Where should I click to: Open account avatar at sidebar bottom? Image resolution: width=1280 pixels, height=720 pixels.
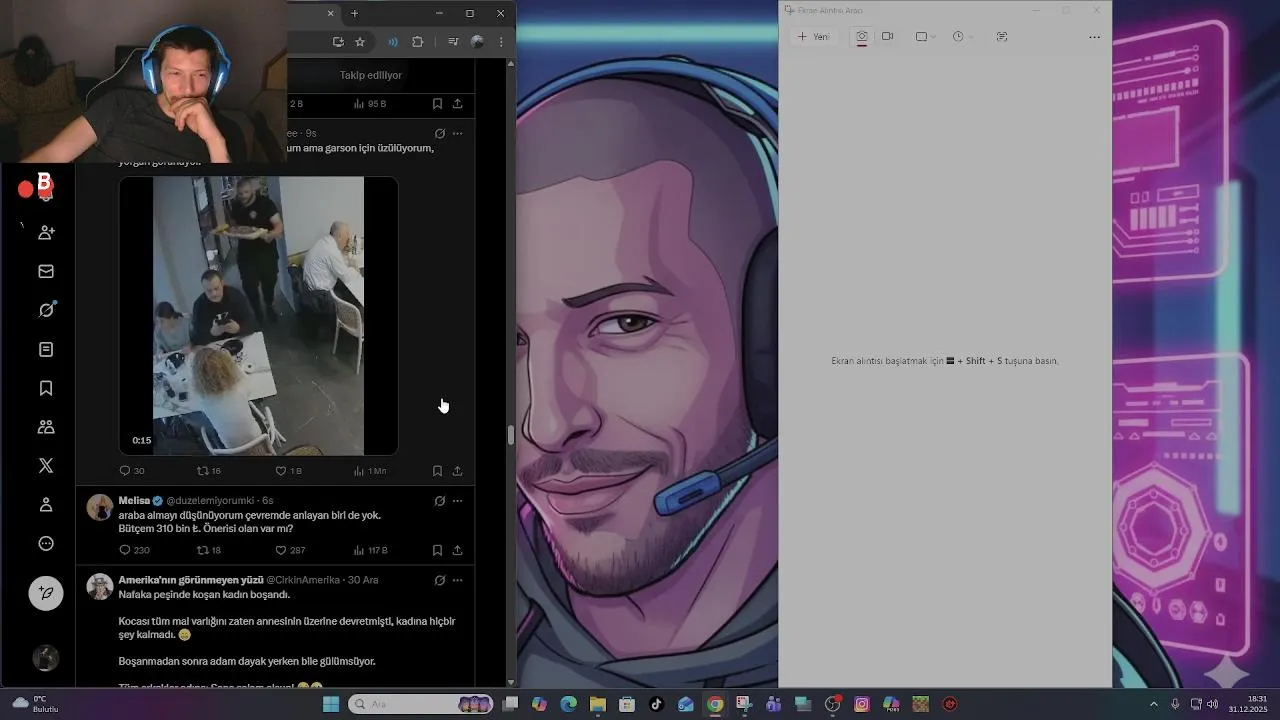tap(46, 658)
